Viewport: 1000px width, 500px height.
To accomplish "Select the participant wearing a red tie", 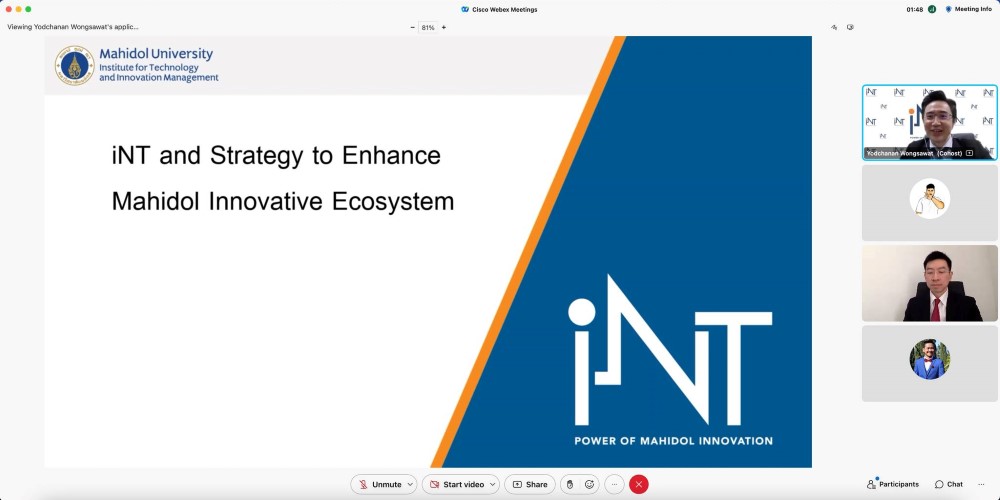I will 929,283.
